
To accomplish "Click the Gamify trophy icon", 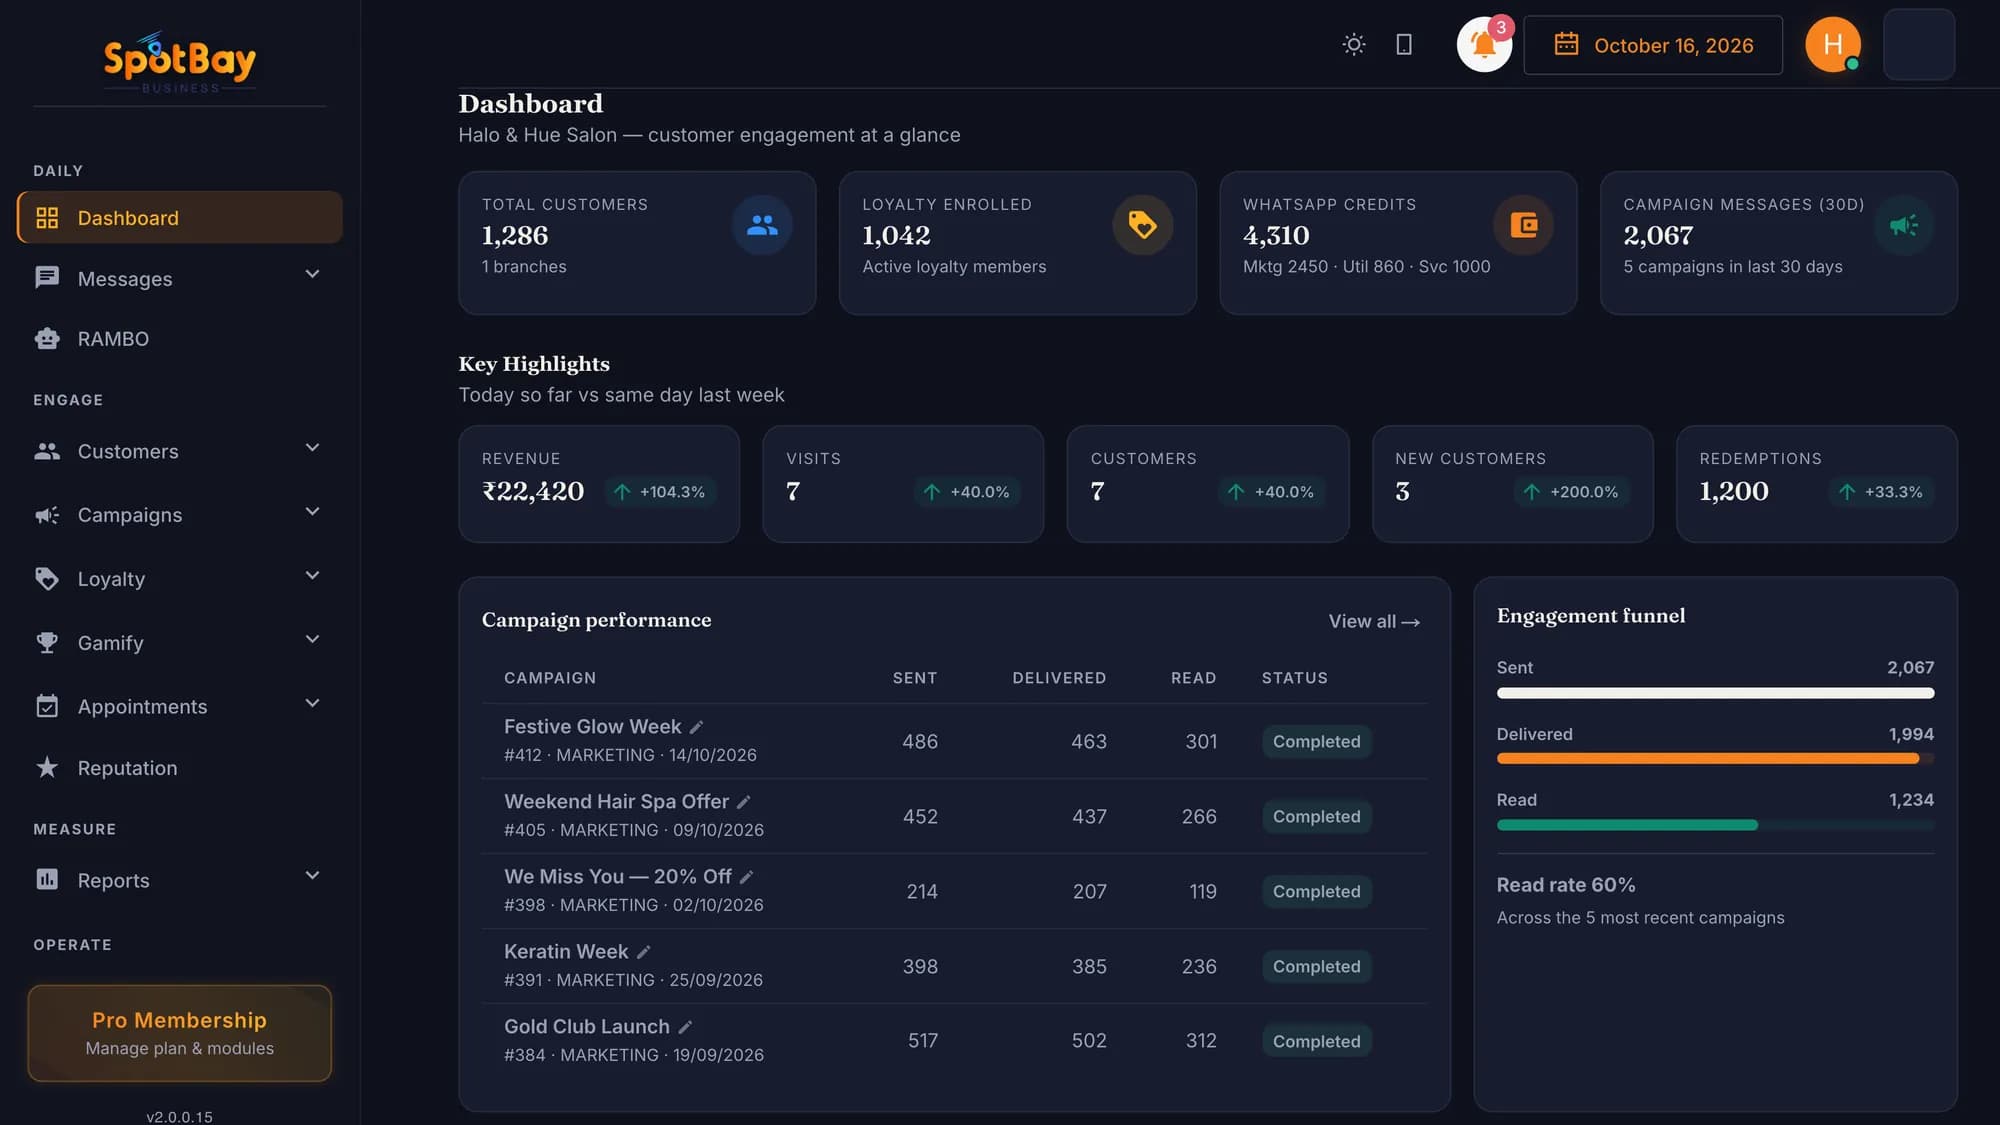I will coord(47,642).
